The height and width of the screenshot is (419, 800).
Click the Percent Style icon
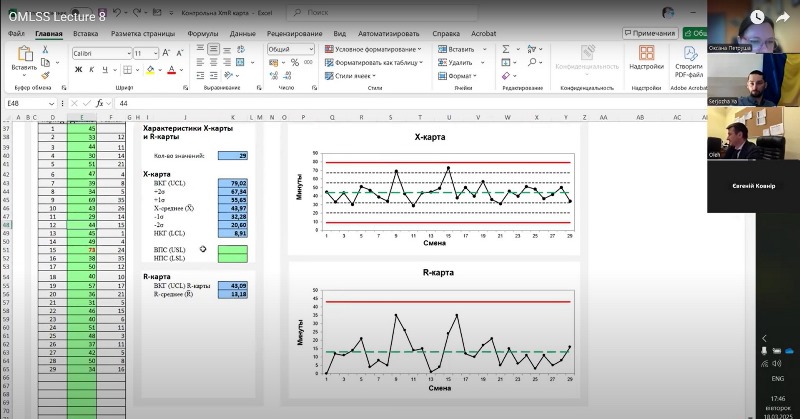tap(295, 62)
